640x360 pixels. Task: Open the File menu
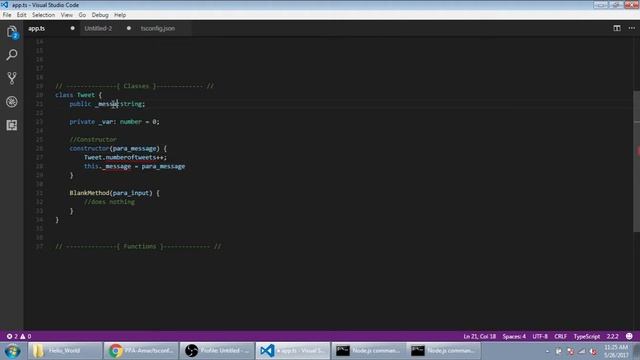pos(7,15)
